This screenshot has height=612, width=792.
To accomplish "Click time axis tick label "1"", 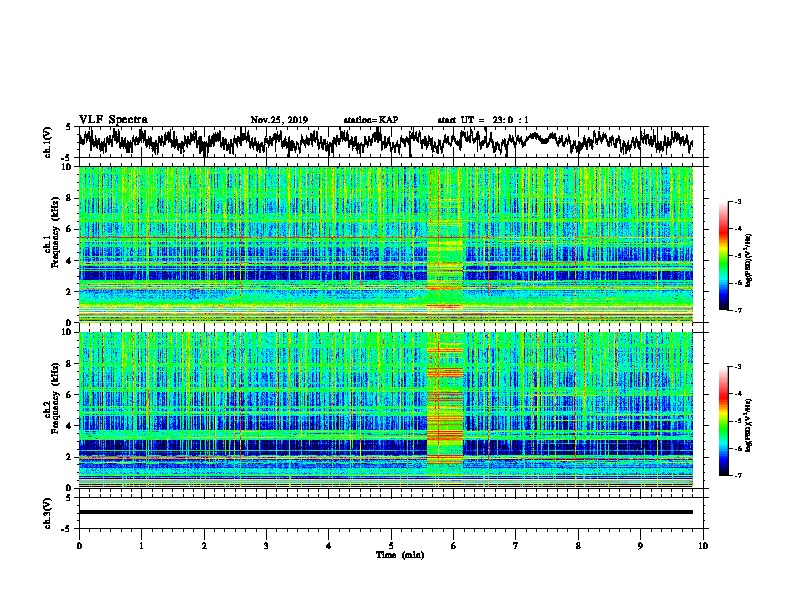I will 141,546.
